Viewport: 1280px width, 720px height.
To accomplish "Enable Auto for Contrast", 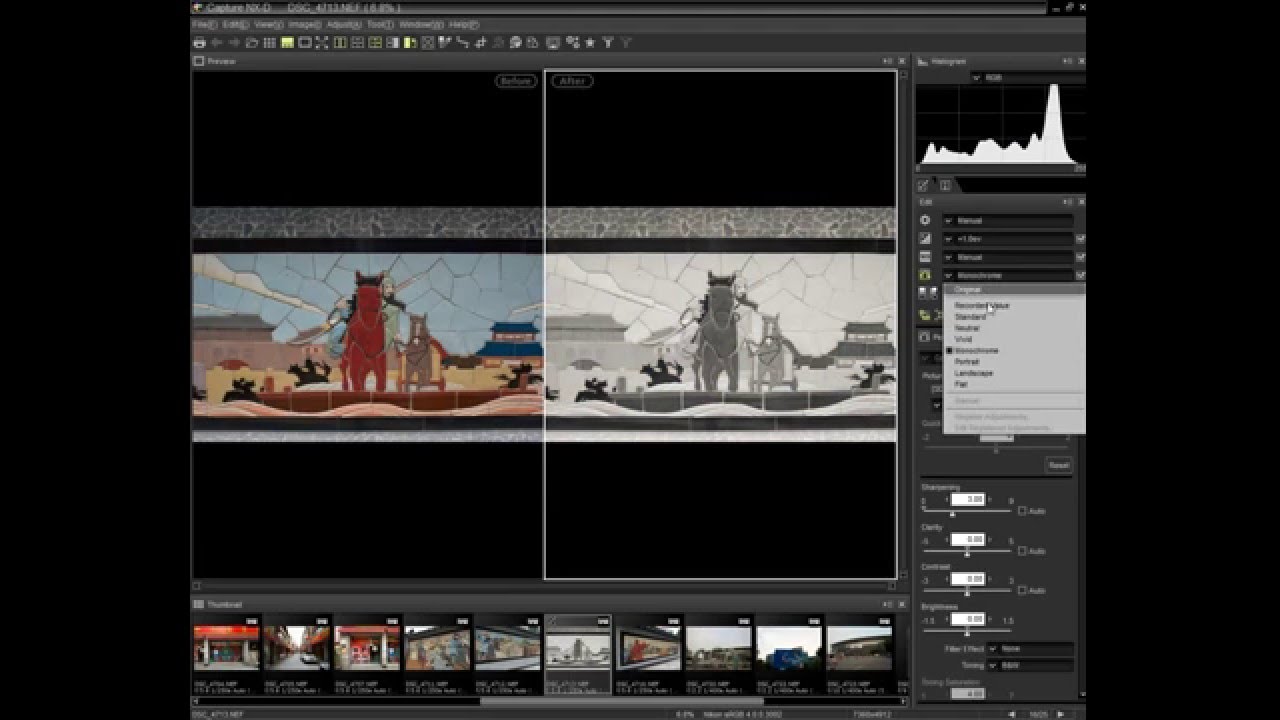I will [x=1022, y=591].
